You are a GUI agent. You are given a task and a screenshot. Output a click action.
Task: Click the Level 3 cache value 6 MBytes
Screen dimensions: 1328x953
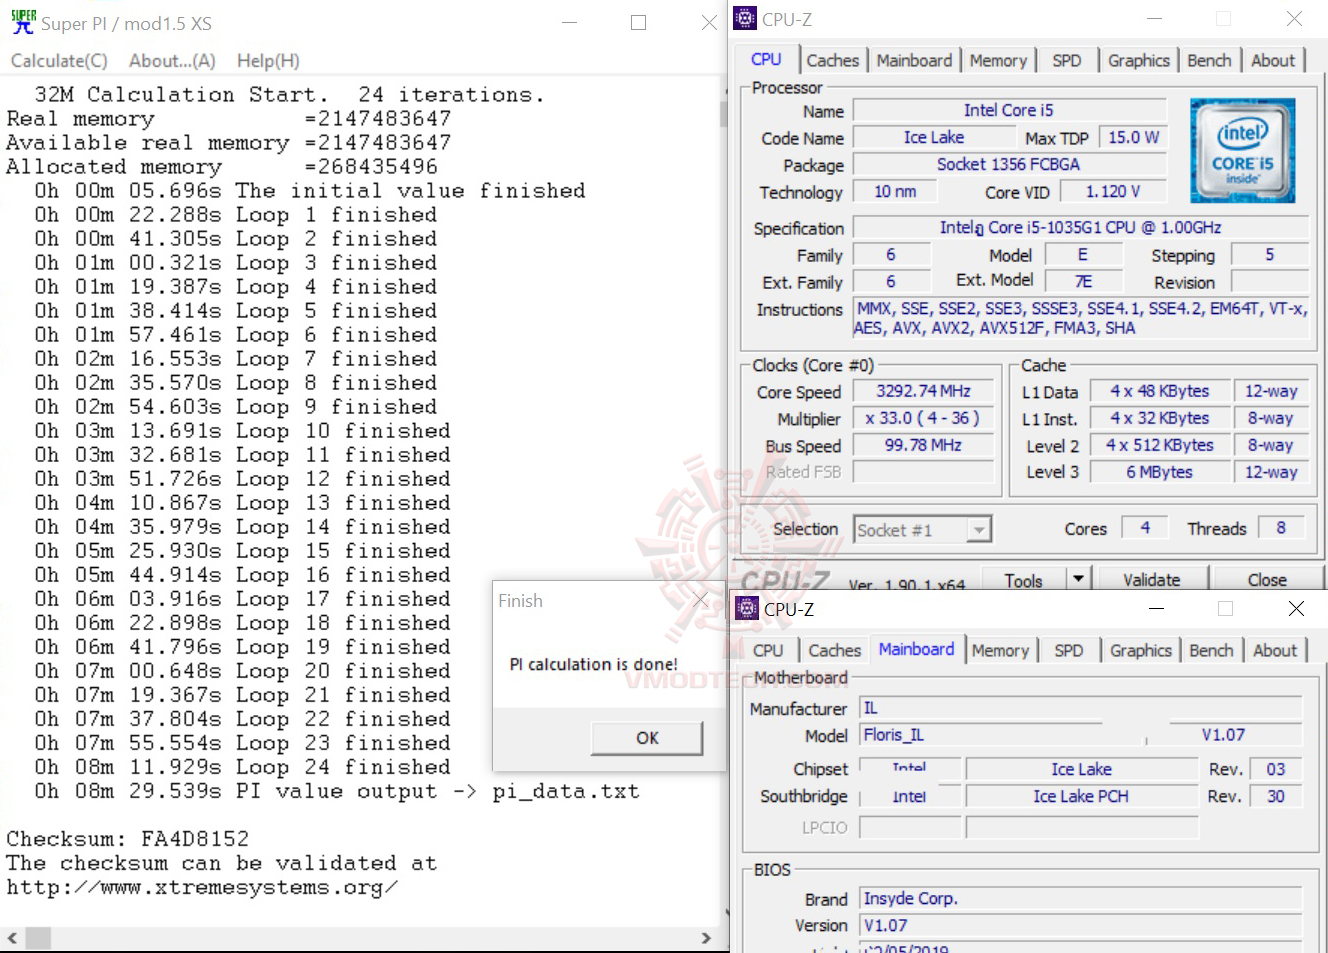[1160, 472]
